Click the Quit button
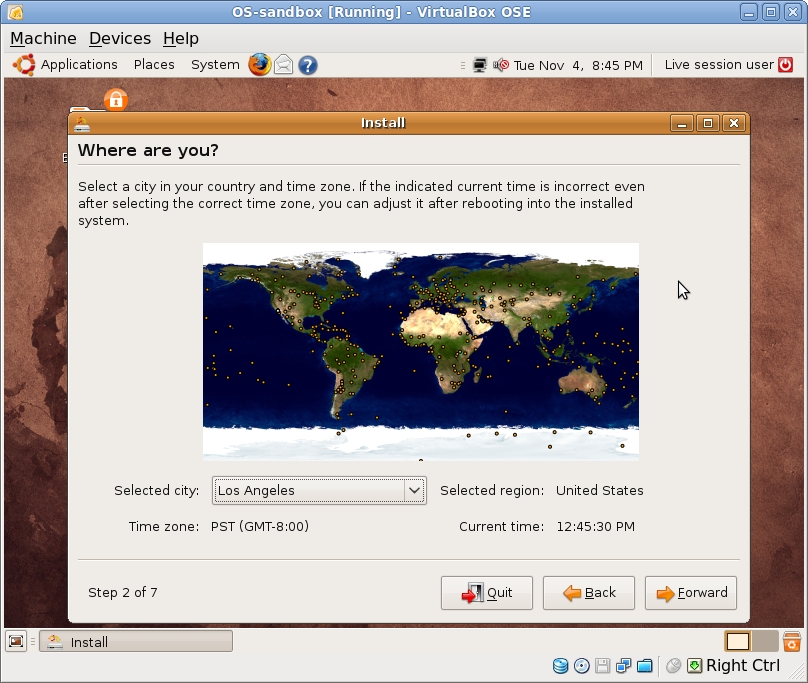The image size is (808, 683). coord(486,593)
